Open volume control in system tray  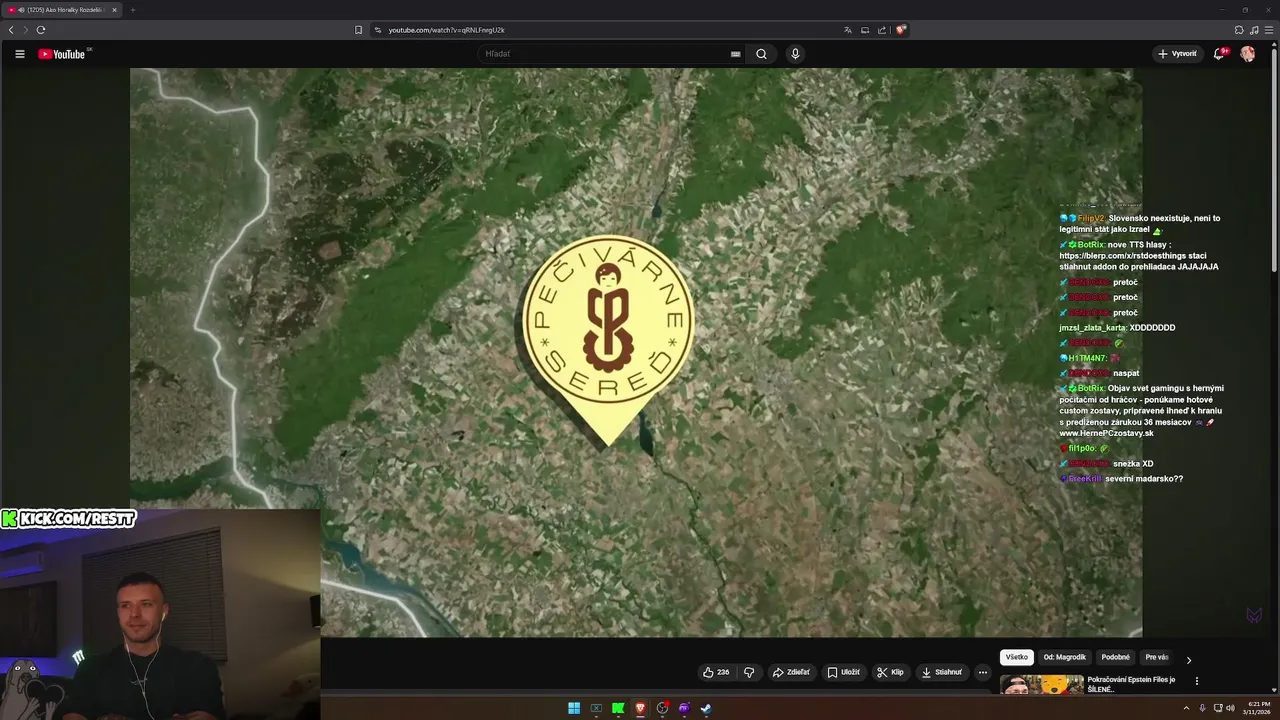click(1230, 708)
